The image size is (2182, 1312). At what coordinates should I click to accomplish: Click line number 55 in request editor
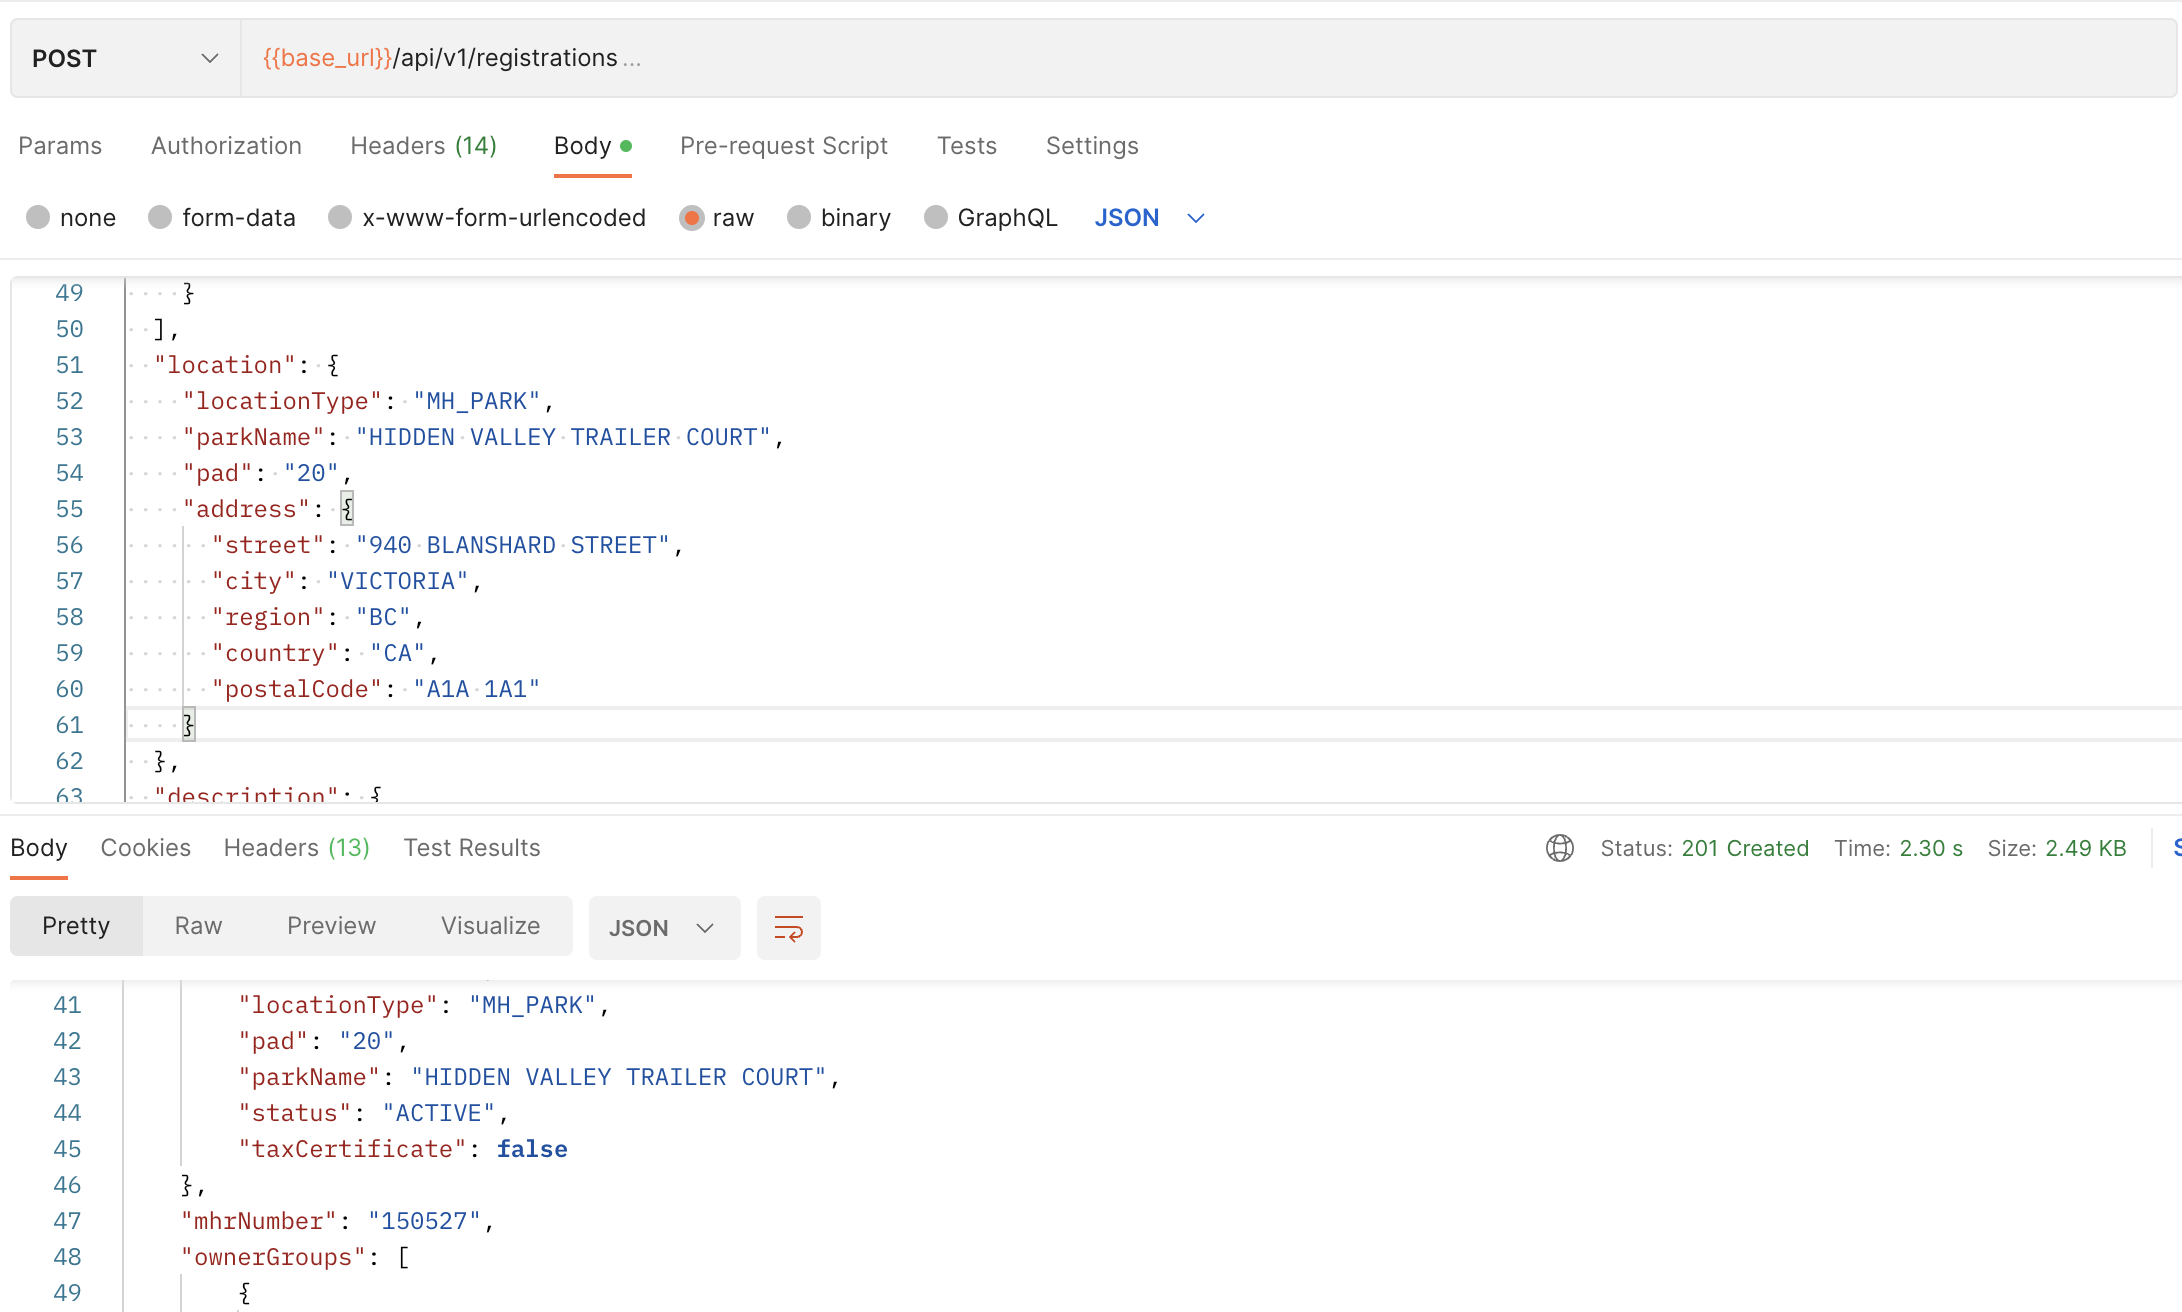69,509
